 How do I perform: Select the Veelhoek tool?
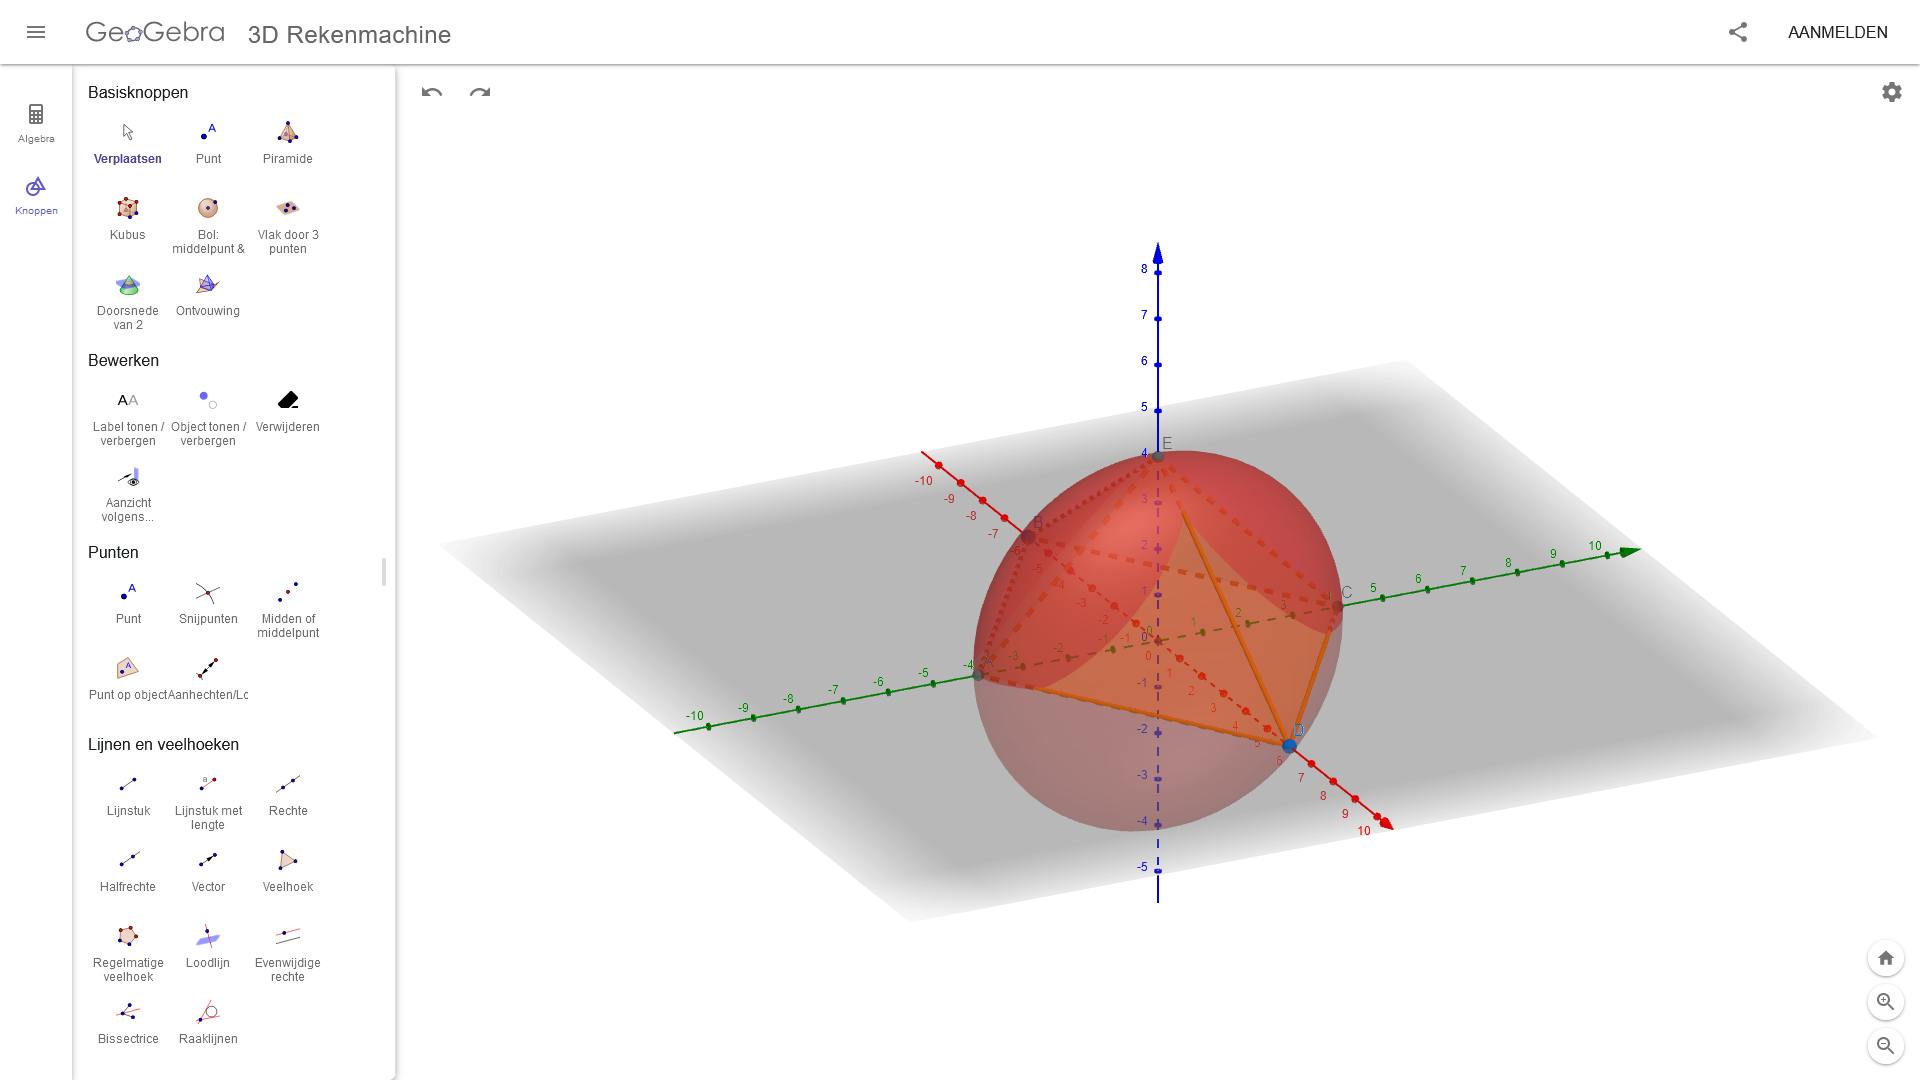[x=287, y=871]
